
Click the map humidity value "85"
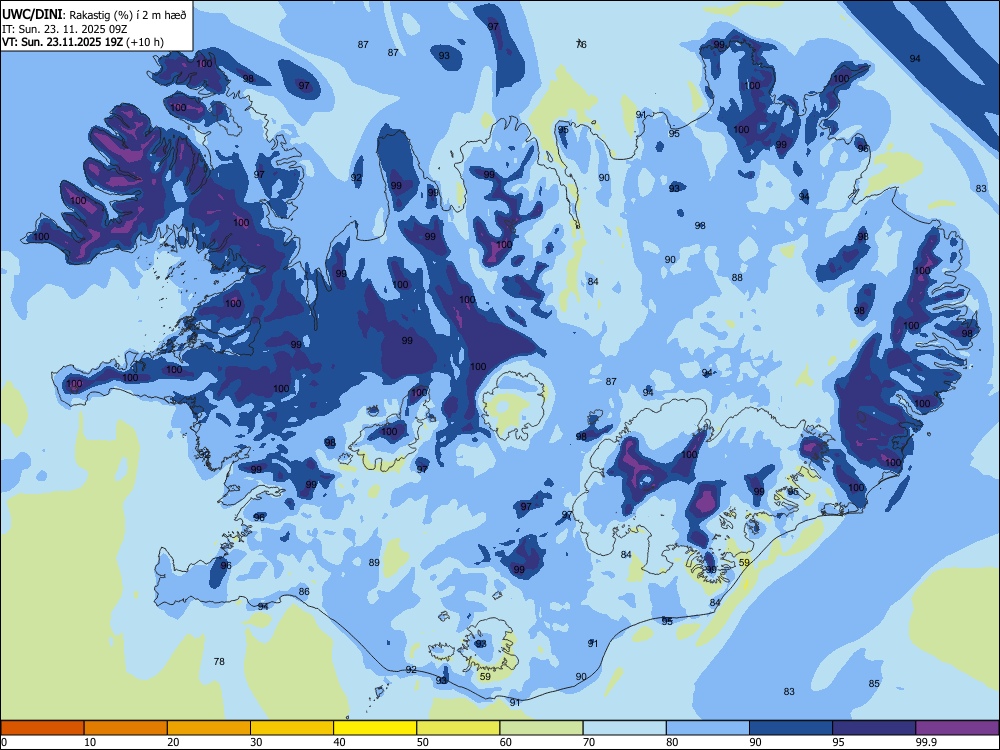[874, 684]
